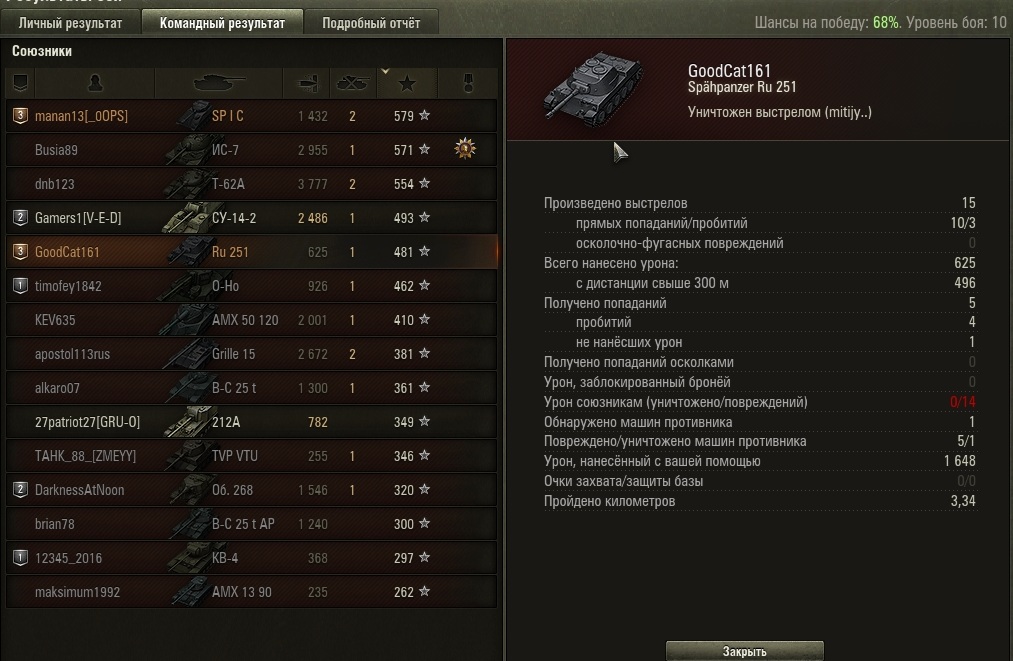The width and height of the screenshot is (1013, 661).
Task: Sort by player name silhouette icon
Action: [x=95, y=83]
